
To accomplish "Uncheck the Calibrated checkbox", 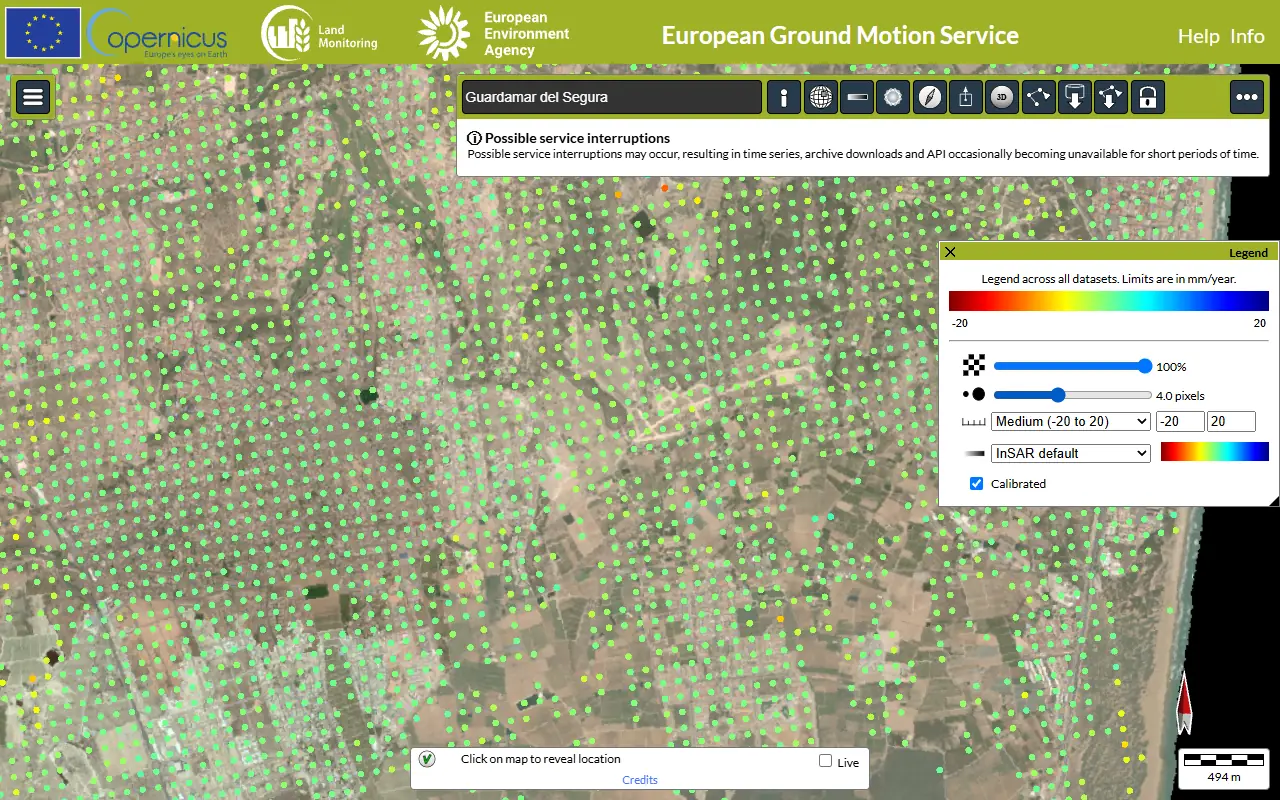I will pos(977,483).
